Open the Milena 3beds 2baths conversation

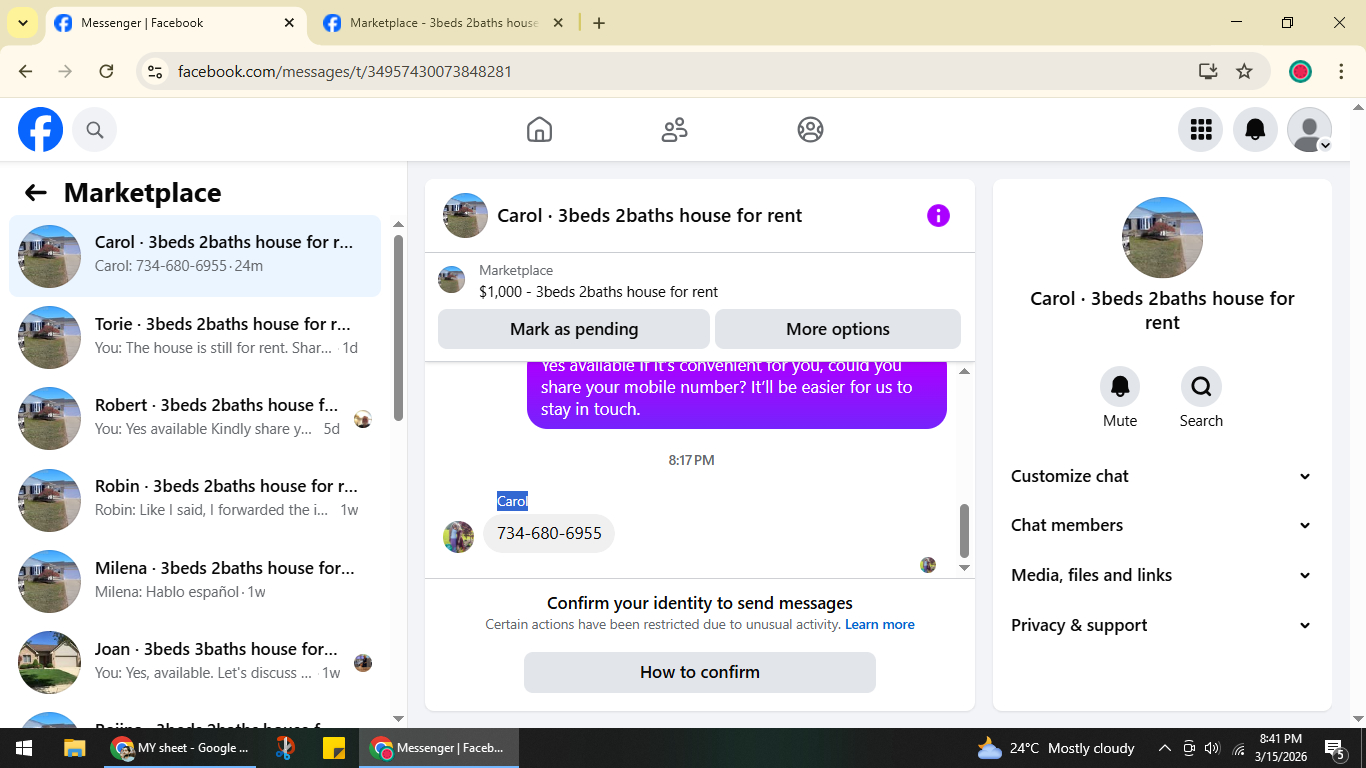tap(195, 581)
